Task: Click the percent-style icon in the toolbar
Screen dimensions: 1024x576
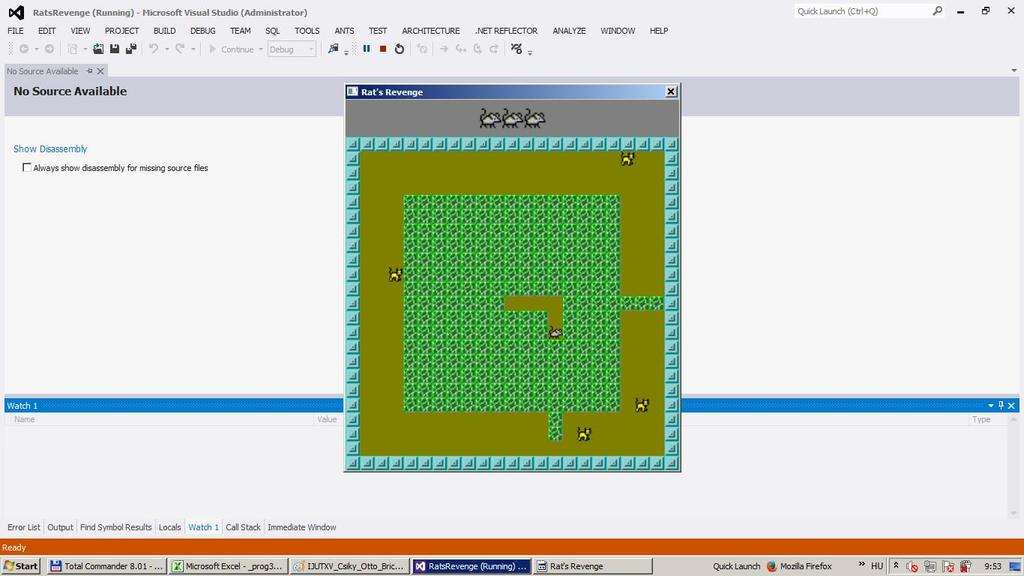Action: pyautogui.click(x=517, y=49)
